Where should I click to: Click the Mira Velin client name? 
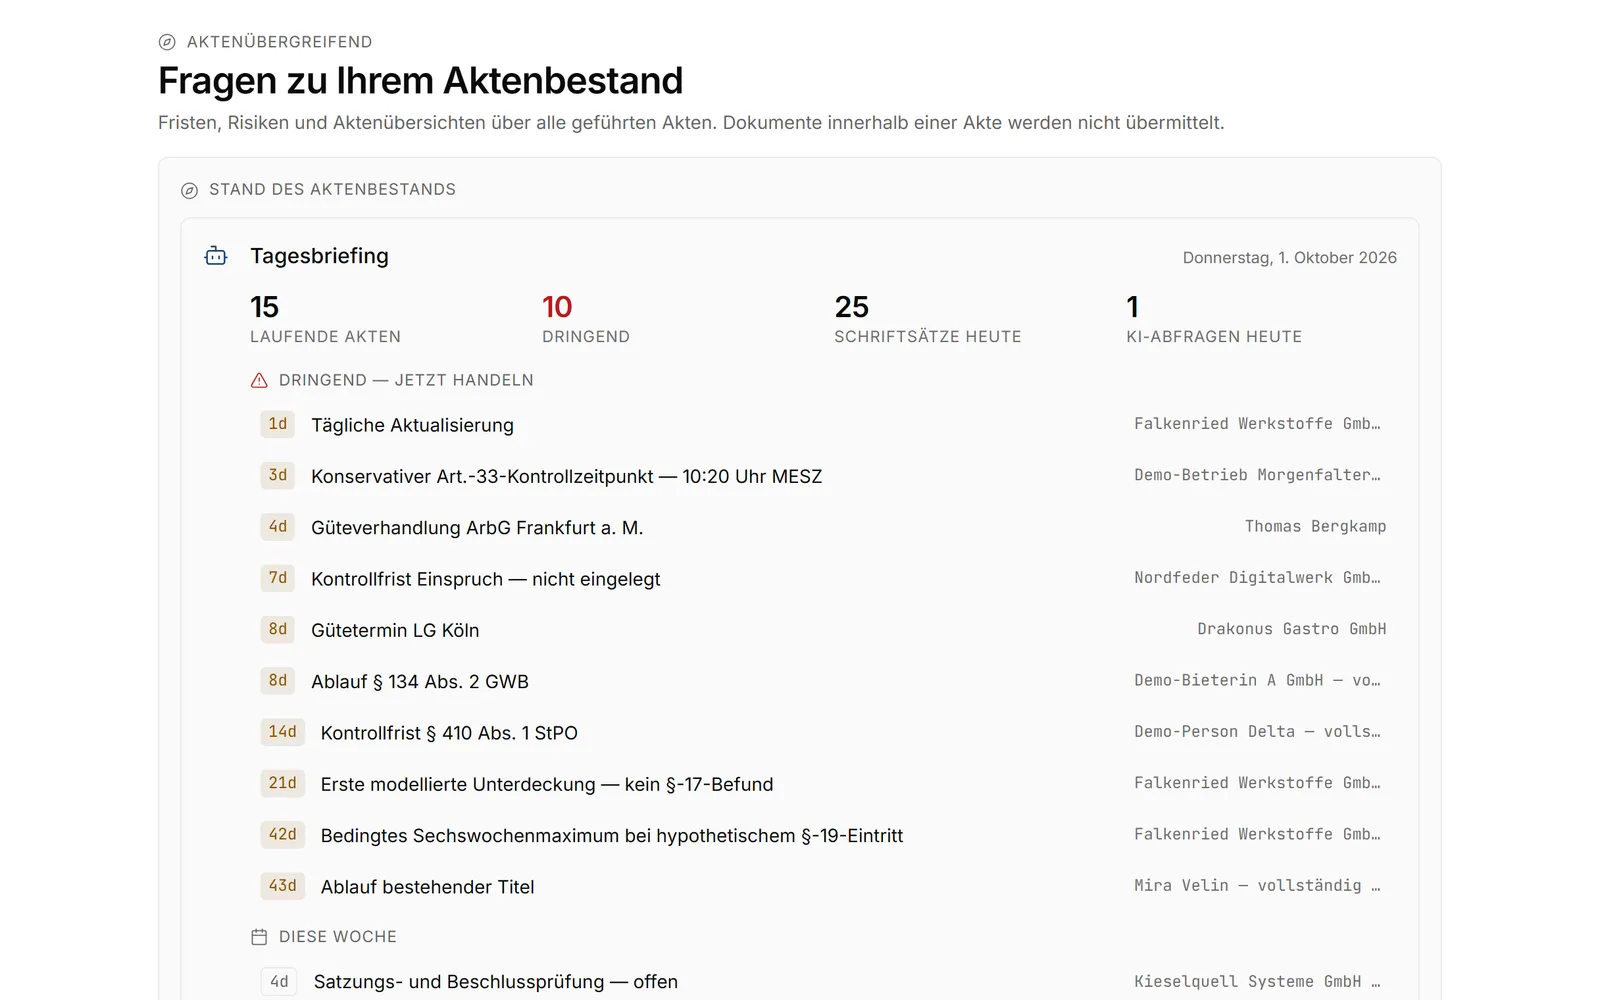click(x=1257, y=886)
